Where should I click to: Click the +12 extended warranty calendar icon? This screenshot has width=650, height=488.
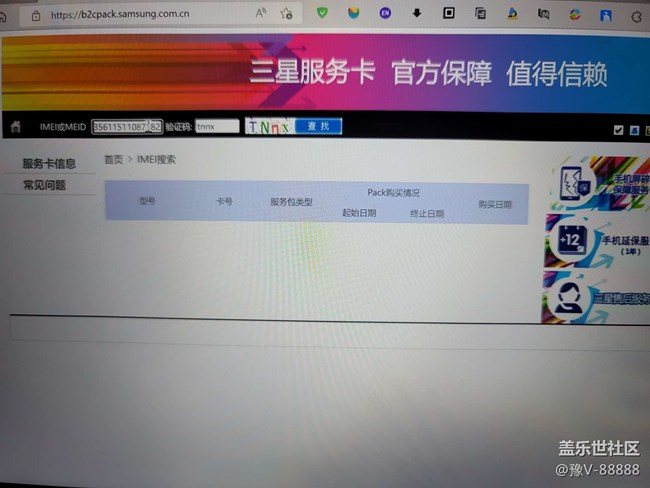(x=572, y=242)
